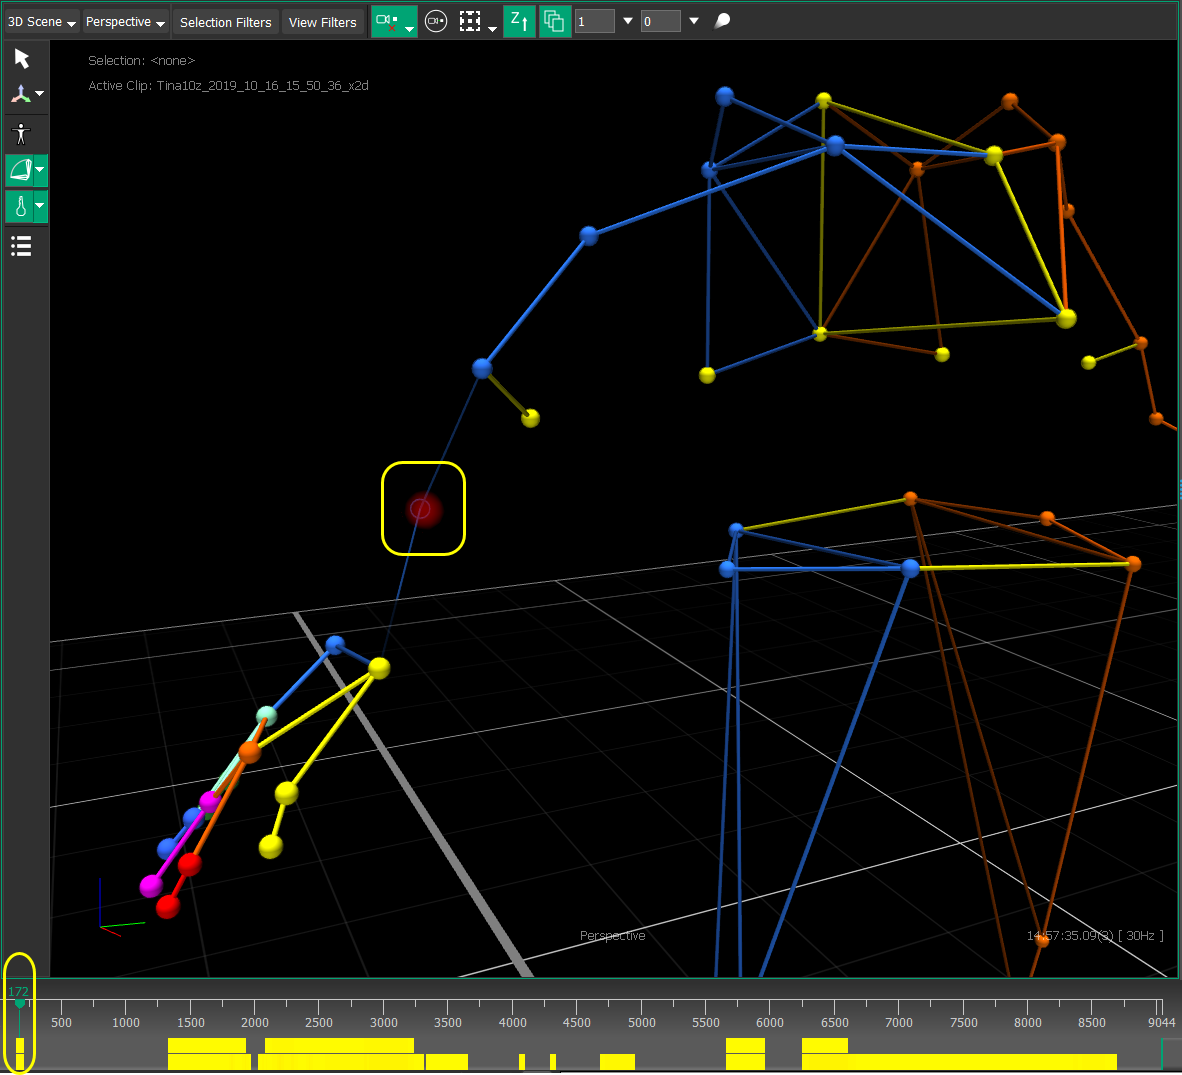Click the timeline playhead at frame 172
Image resolution: width=1182 pixels, height=1075 pixels.
point(19,1003)
